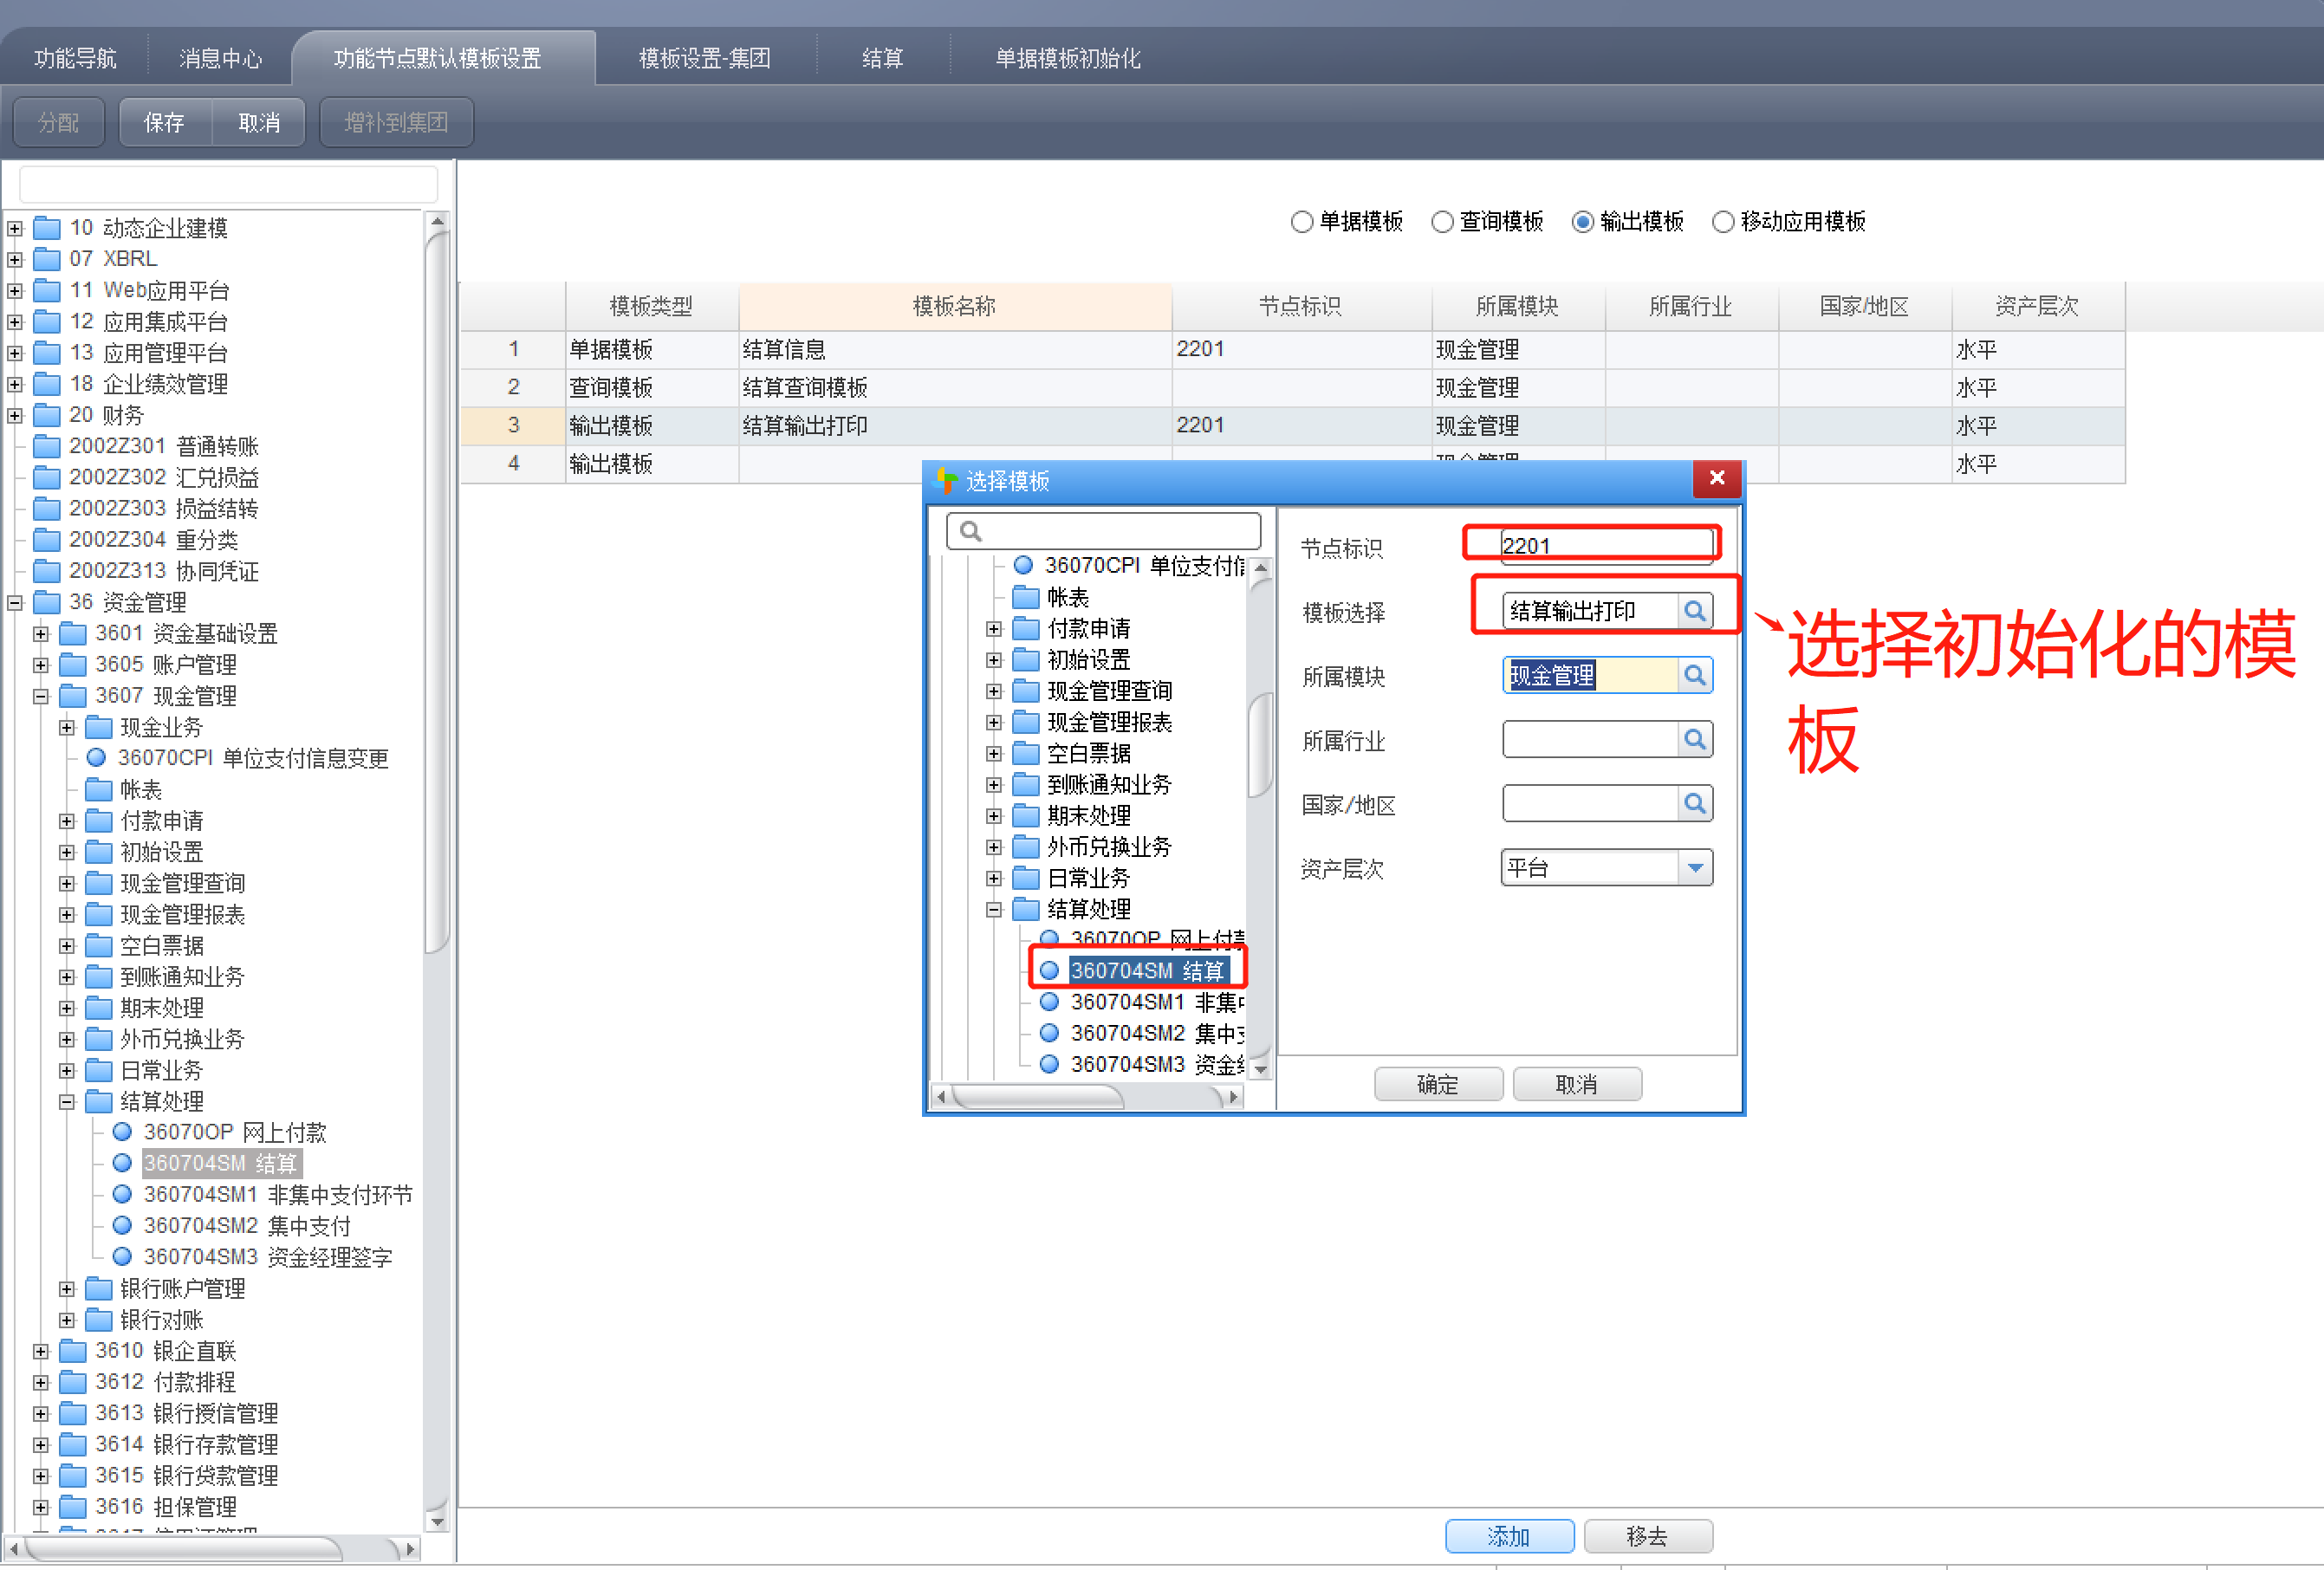Image resolution: width=2324 pixels, height=1570 pixels.
Task: Select the 查询模板 radio button
Action: click(1442, 222)
